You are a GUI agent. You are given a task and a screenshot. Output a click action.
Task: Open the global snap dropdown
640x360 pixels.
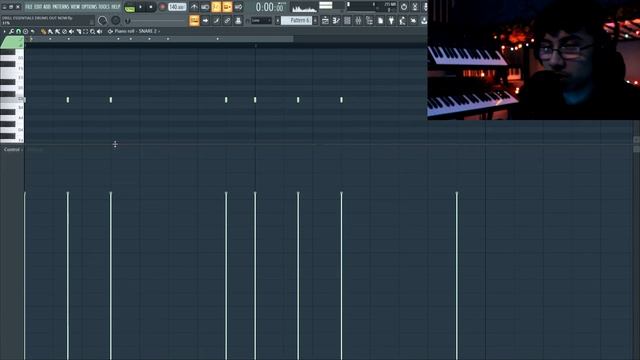click(x=261, y=20)
